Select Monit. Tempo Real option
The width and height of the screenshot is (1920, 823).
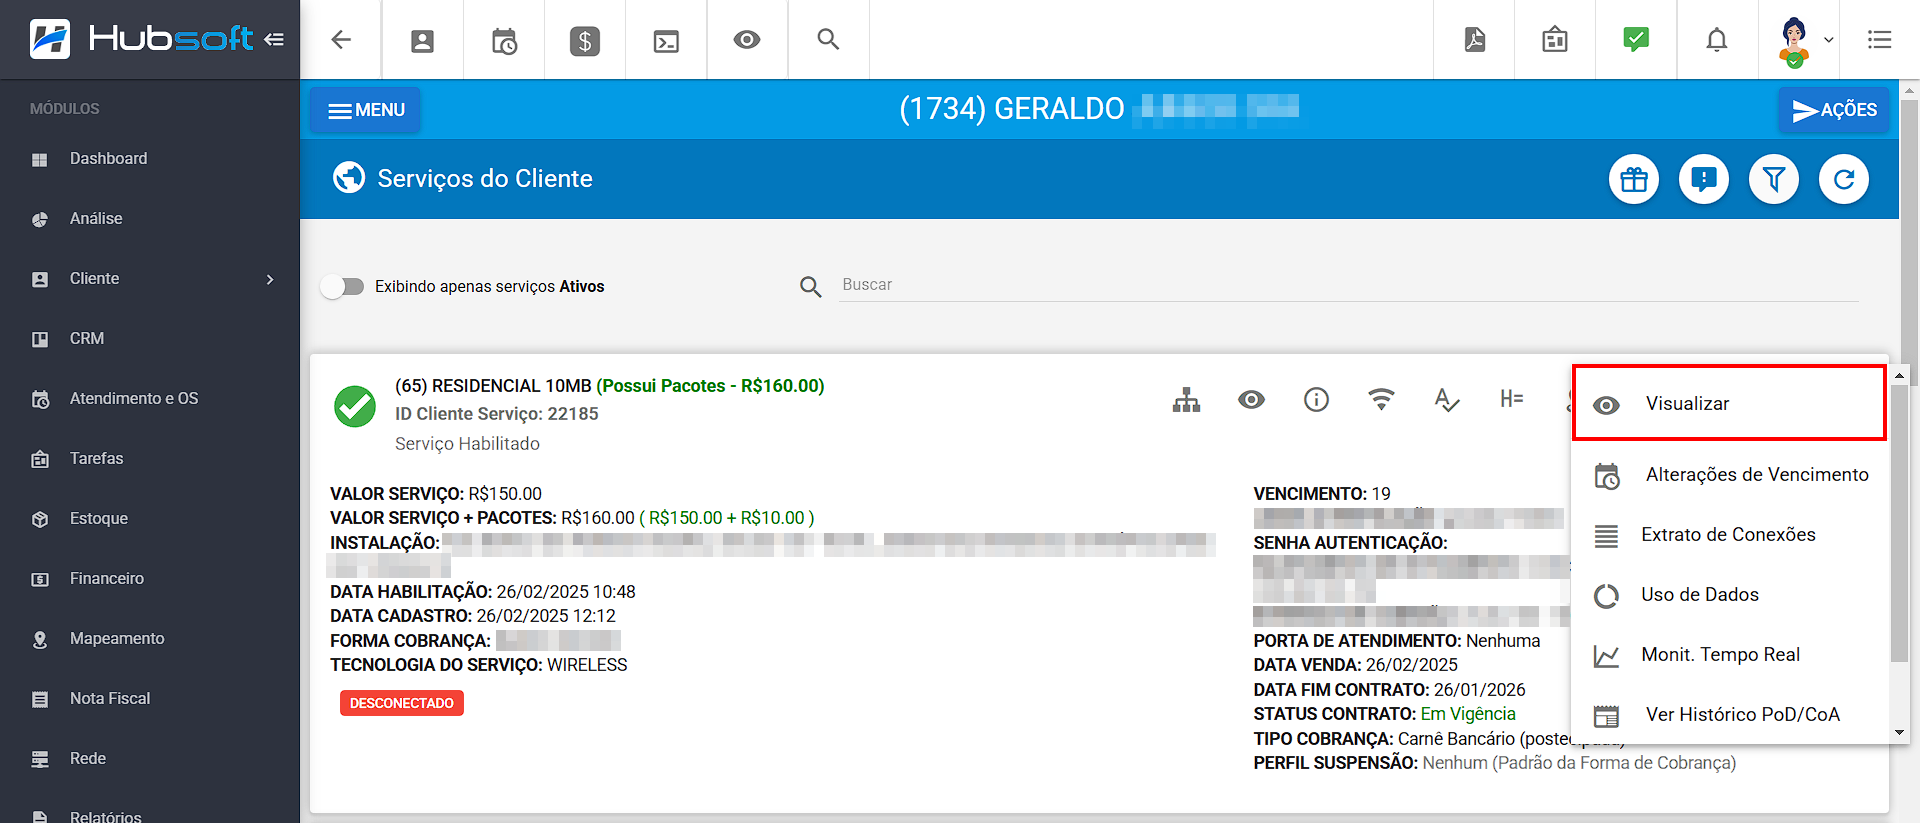click(1730, 655)
